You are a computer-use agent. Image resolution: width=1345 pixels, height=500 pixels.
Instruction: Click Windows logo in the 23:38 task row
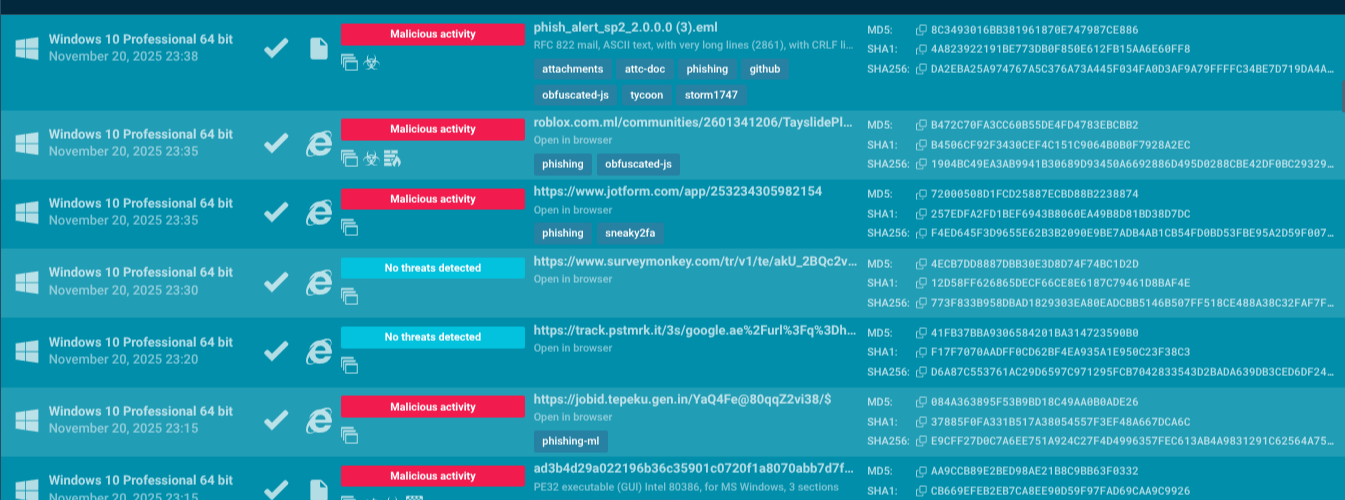point(27,48)
